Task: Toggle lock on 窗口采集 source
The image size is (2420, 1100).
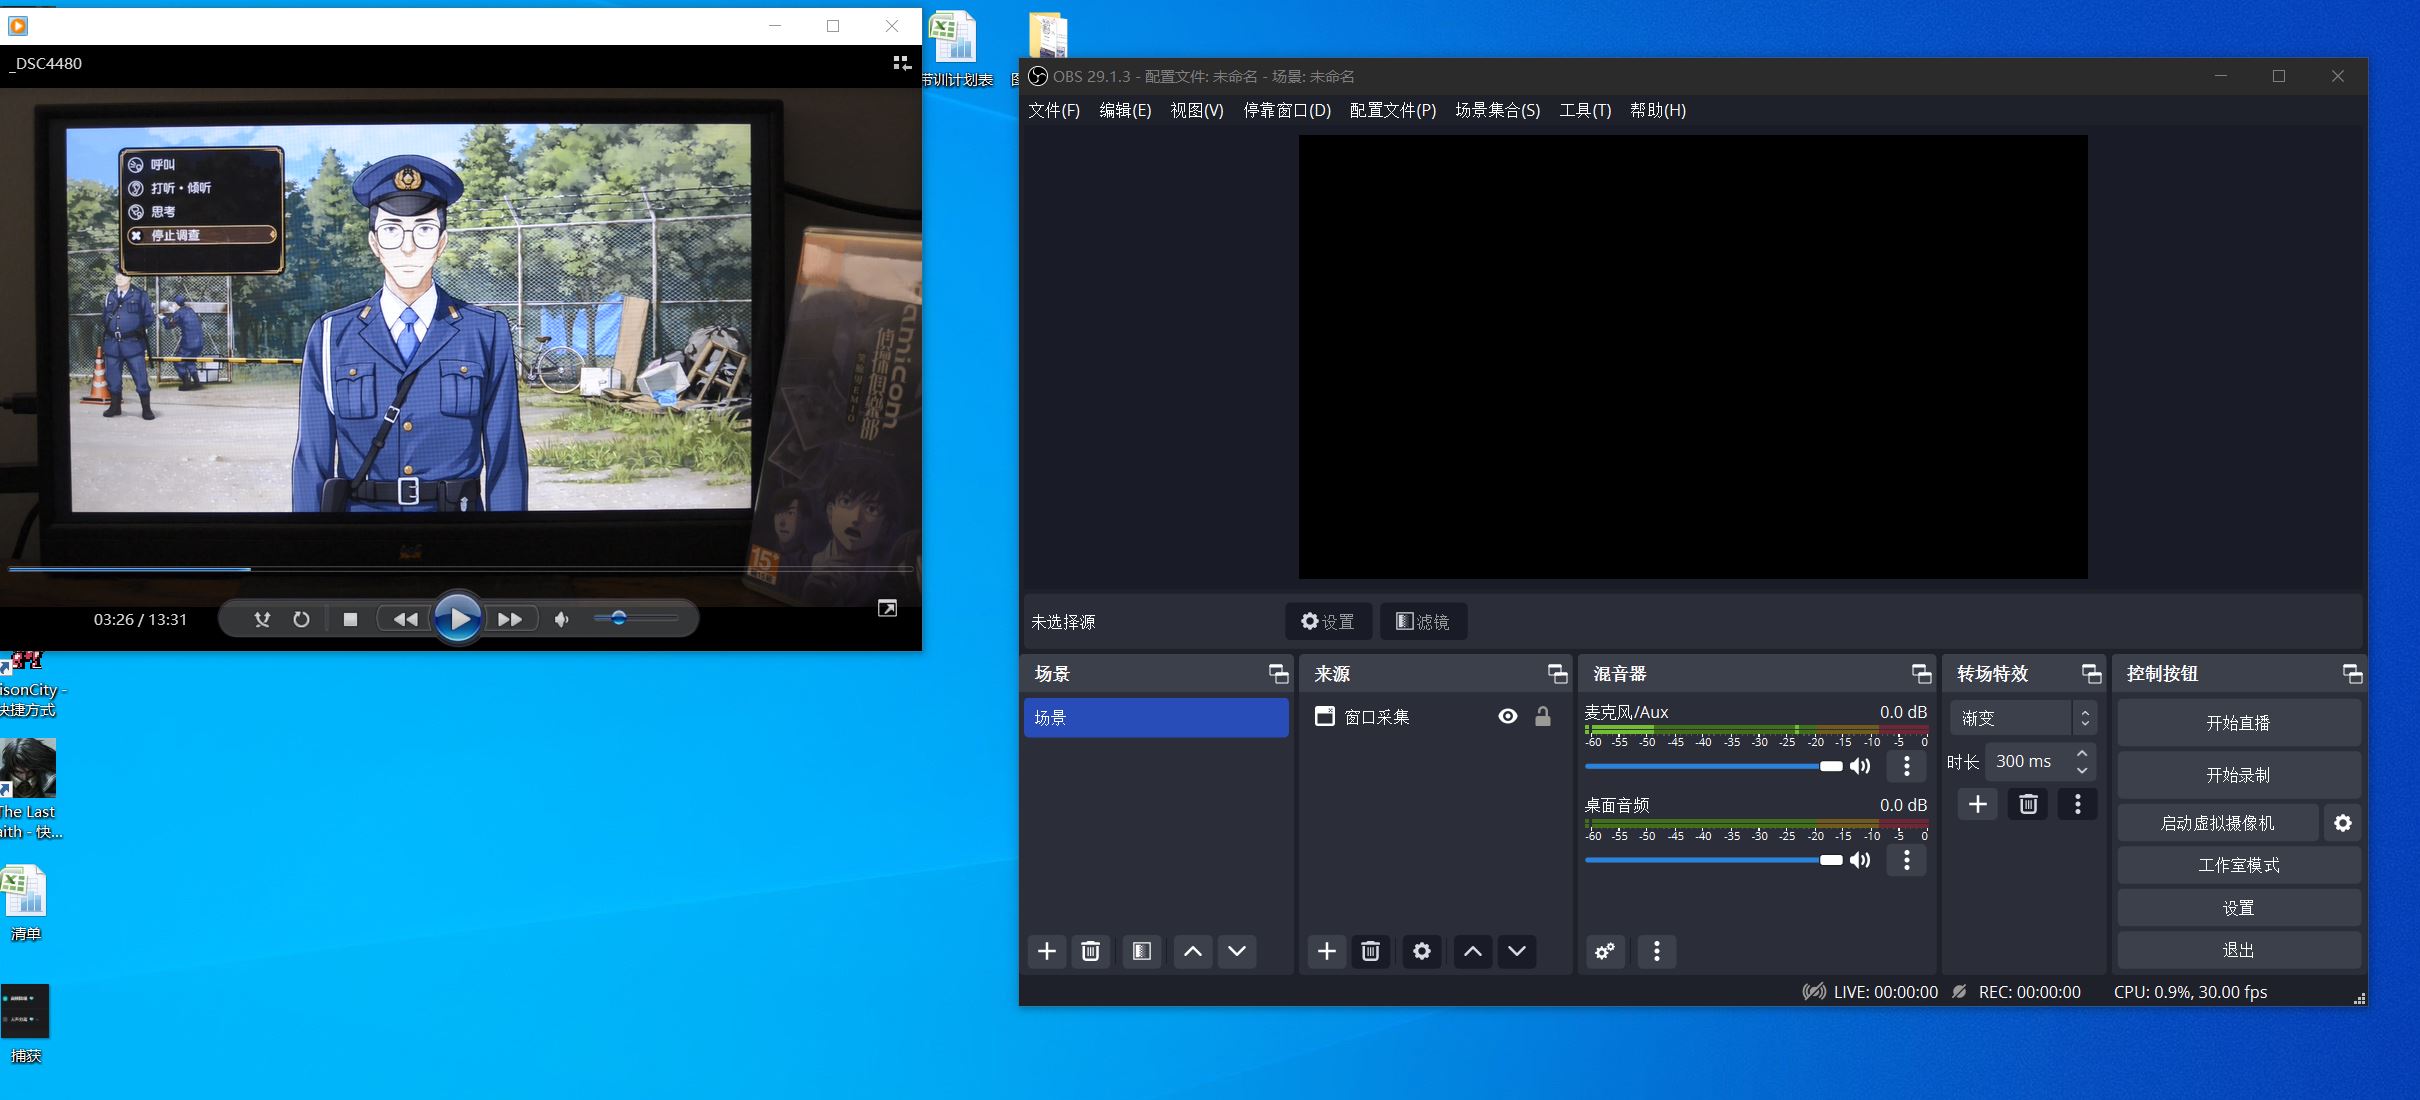Action: pyautogui.click(x=1543, y=716)
